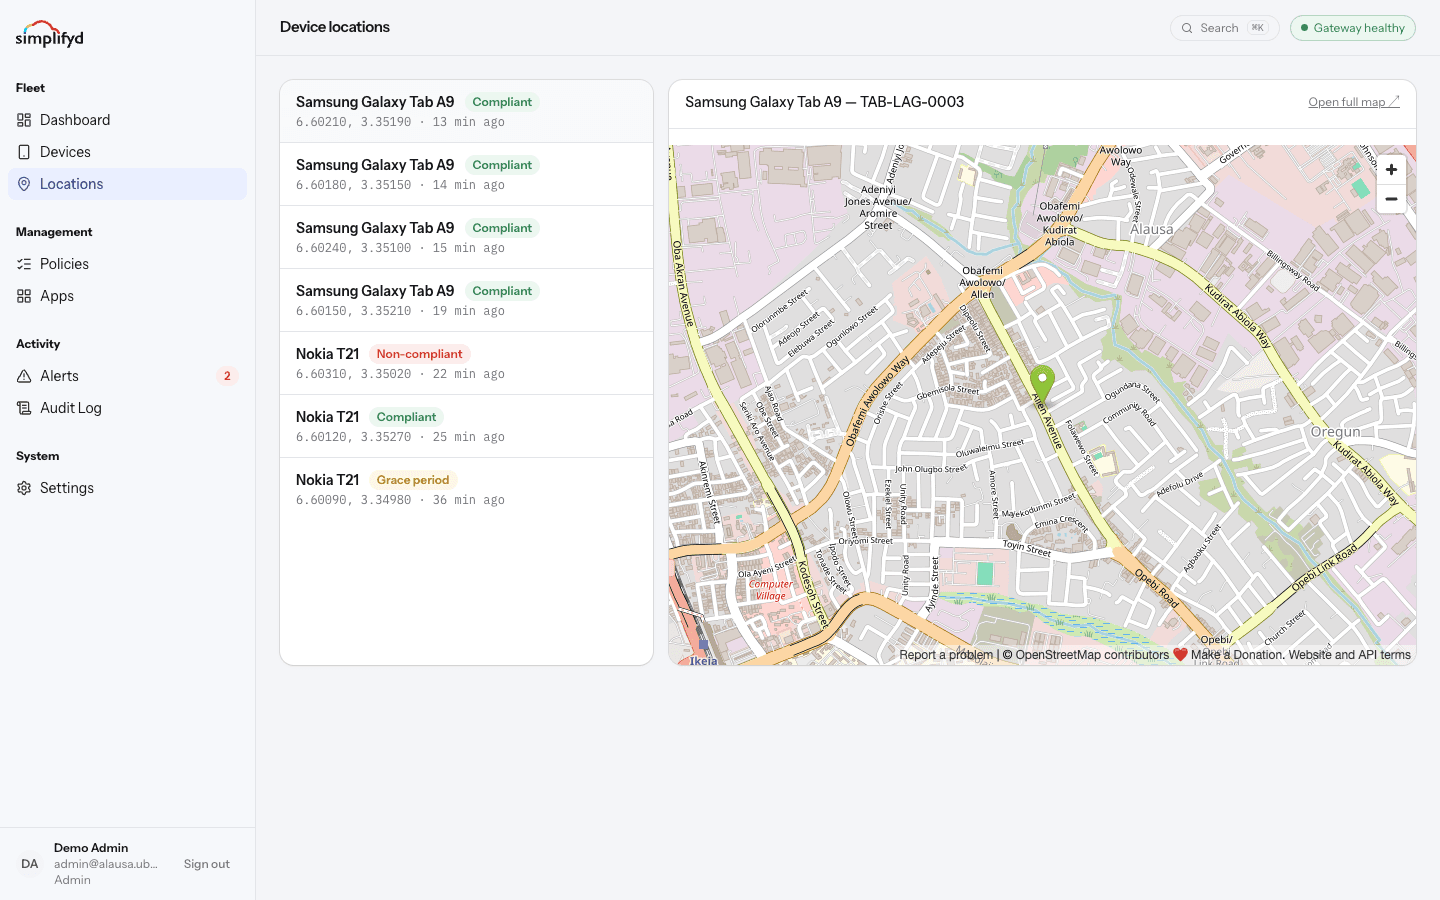Image resolution: width=1440 pixels, height=900 pixels.
Task: Click the red heart donation icon
Action: [x=1180, y=655]
